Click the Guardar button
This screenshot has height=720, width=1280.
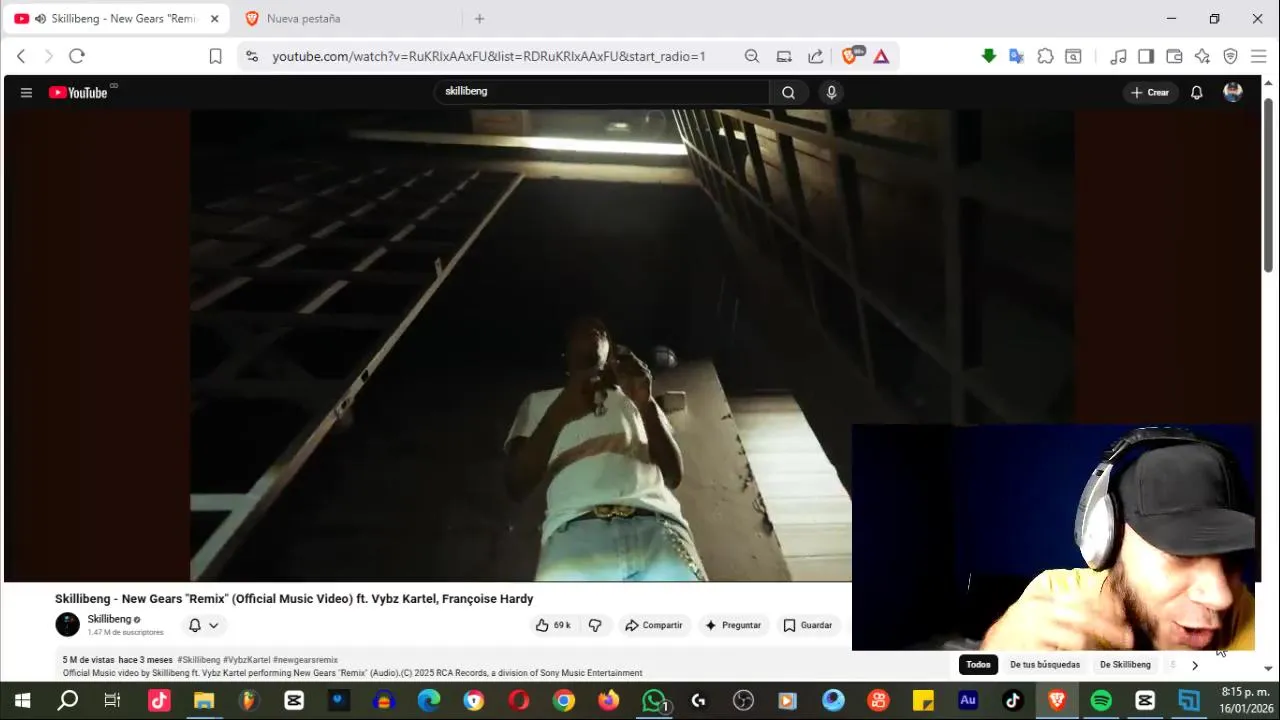point(808,625)
